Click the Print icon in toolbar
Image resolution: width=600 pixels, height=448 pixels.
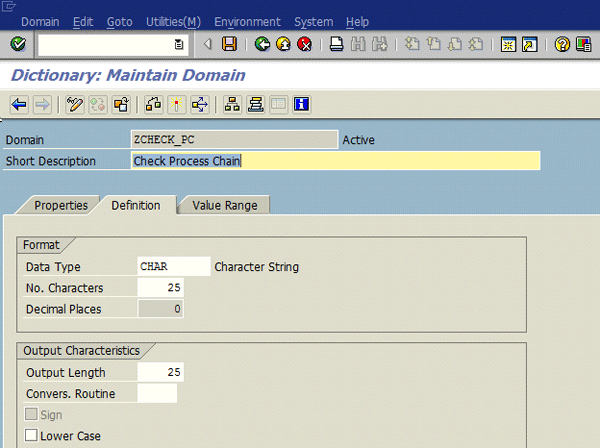tap(337, 44)
